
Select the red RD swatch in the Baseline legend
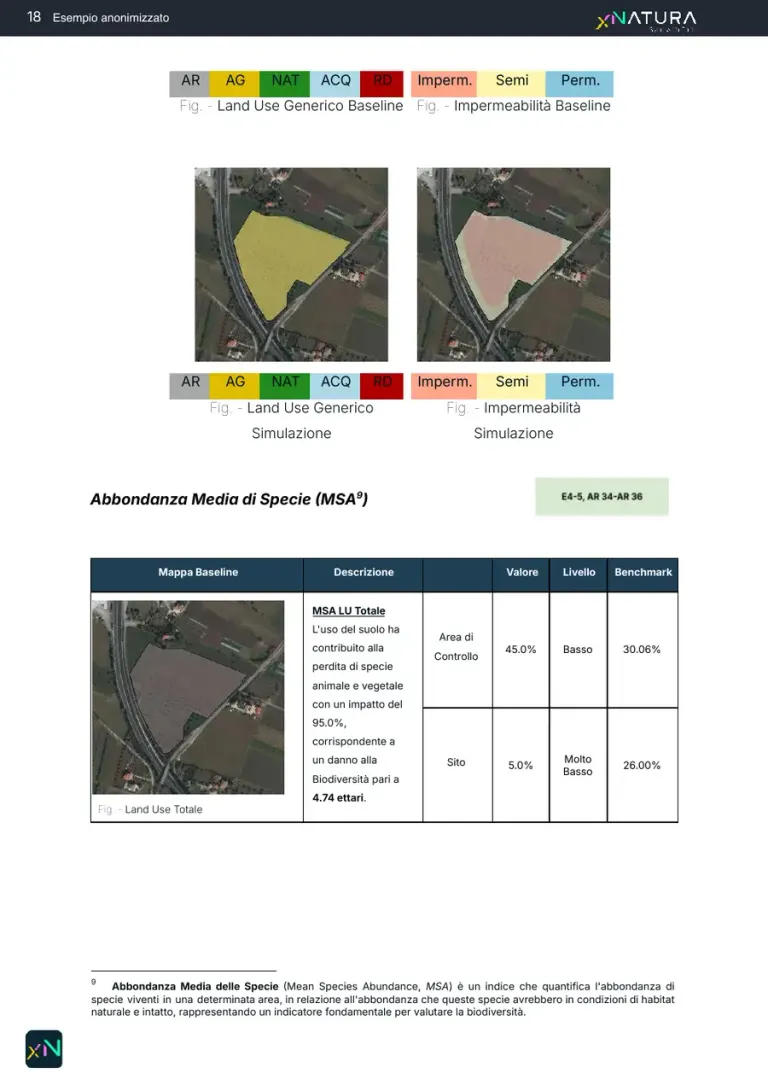tap(382, 84)
